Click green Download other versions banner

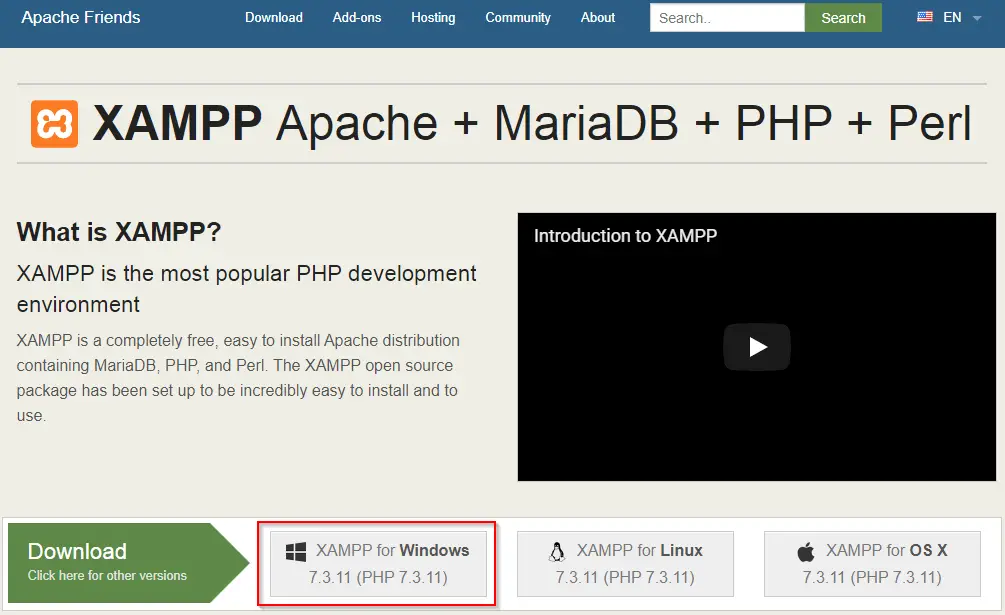click(128, 563)
